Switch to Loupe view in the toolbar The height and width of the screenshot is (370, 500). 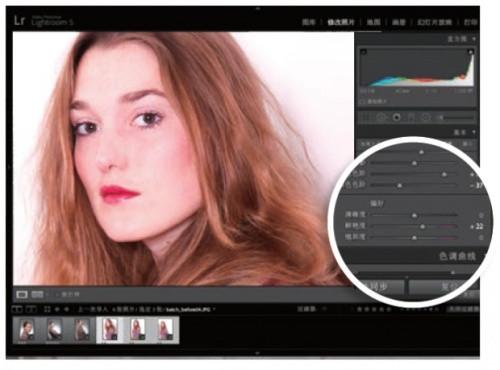22,294
